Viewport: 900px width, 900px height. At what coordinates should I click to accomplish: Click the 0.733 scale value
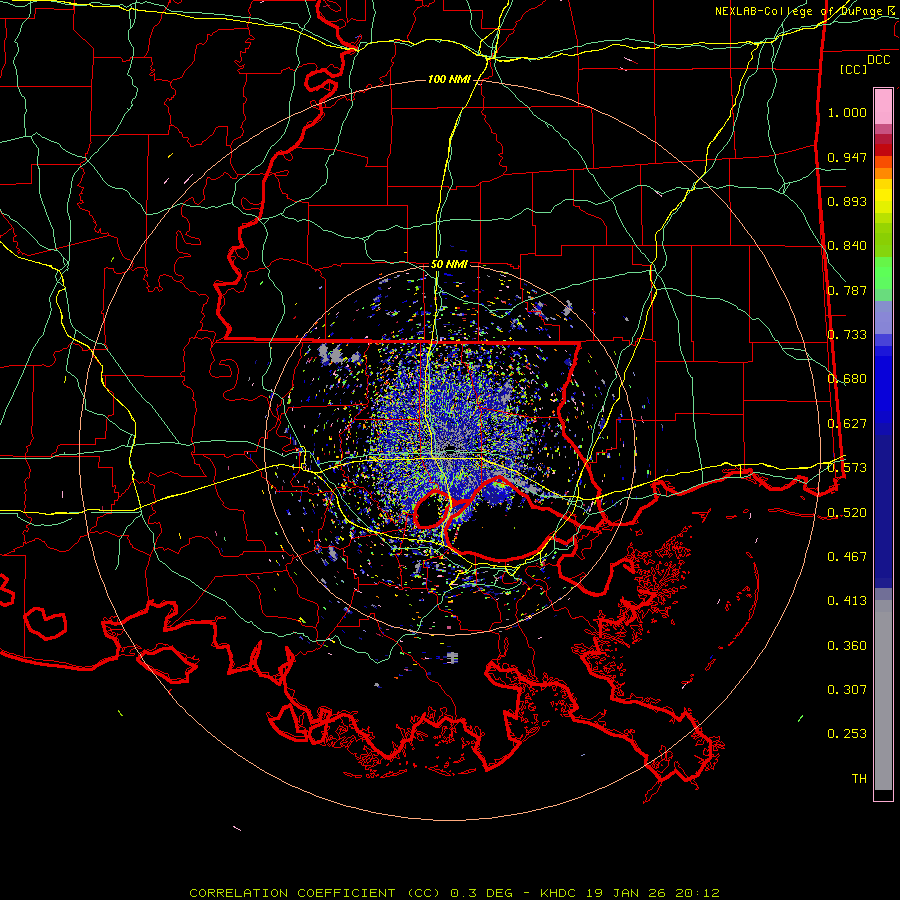847,335
